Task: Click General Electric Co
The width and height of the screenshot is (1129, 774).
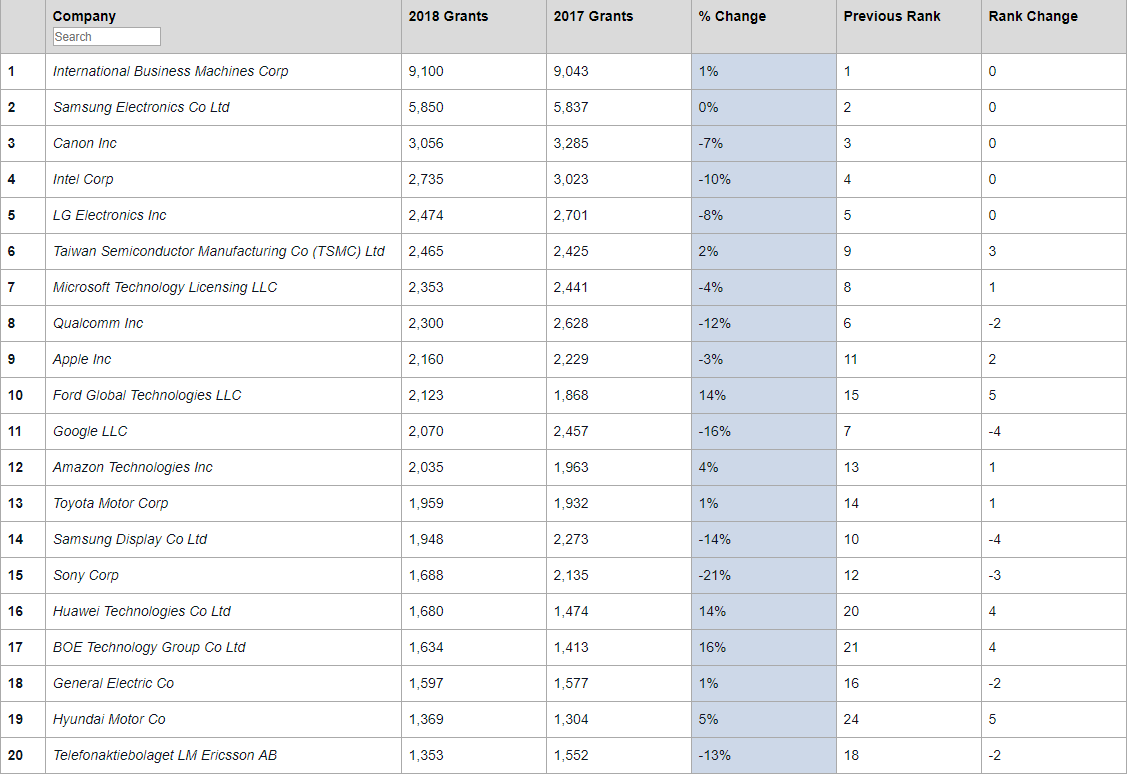Action: coord(114,683)
